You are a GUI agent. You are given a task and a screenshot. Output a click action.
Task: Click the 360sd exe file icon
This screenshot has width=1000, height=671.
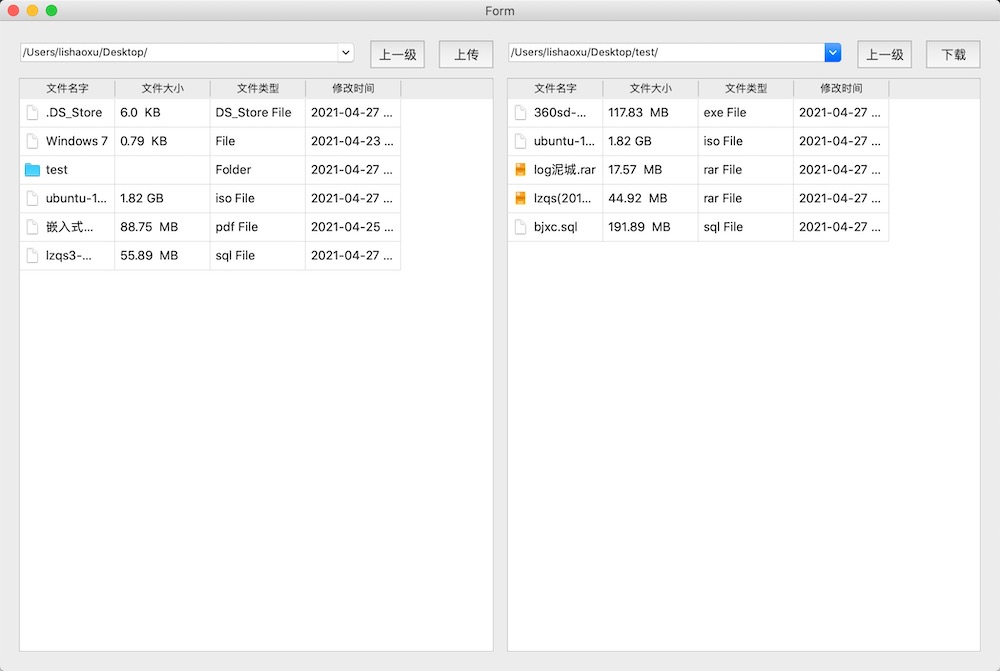[x=520, y=113]
